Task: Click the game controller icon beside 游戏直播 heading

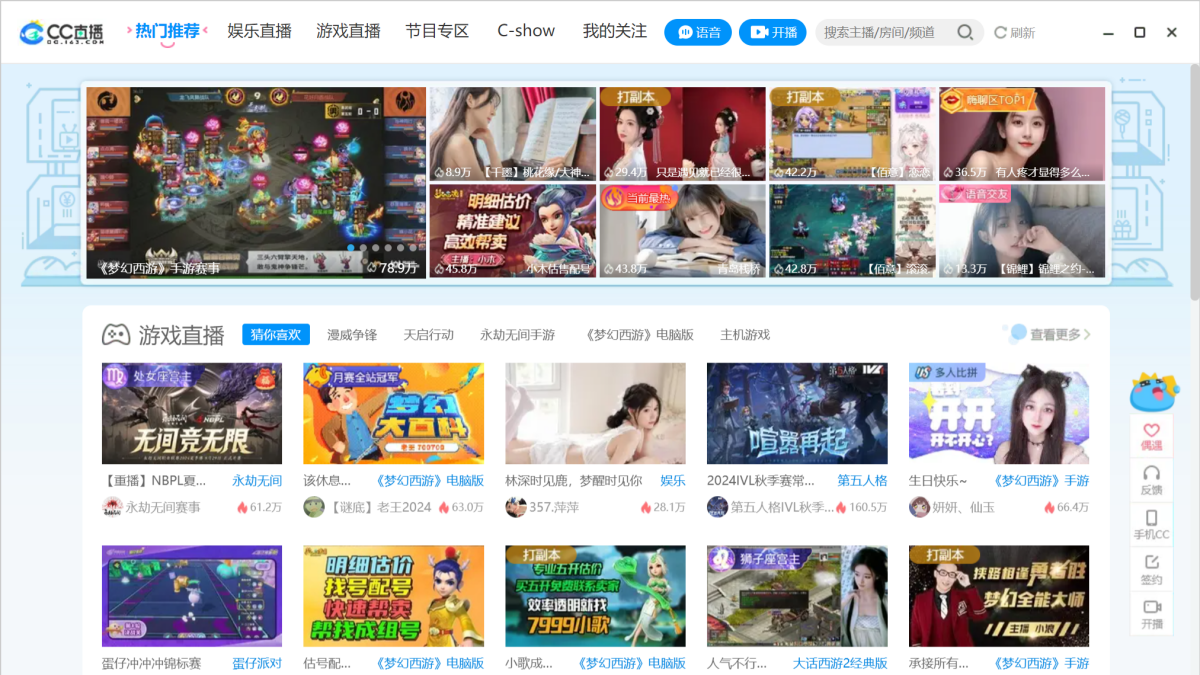Action: [116, 334]
